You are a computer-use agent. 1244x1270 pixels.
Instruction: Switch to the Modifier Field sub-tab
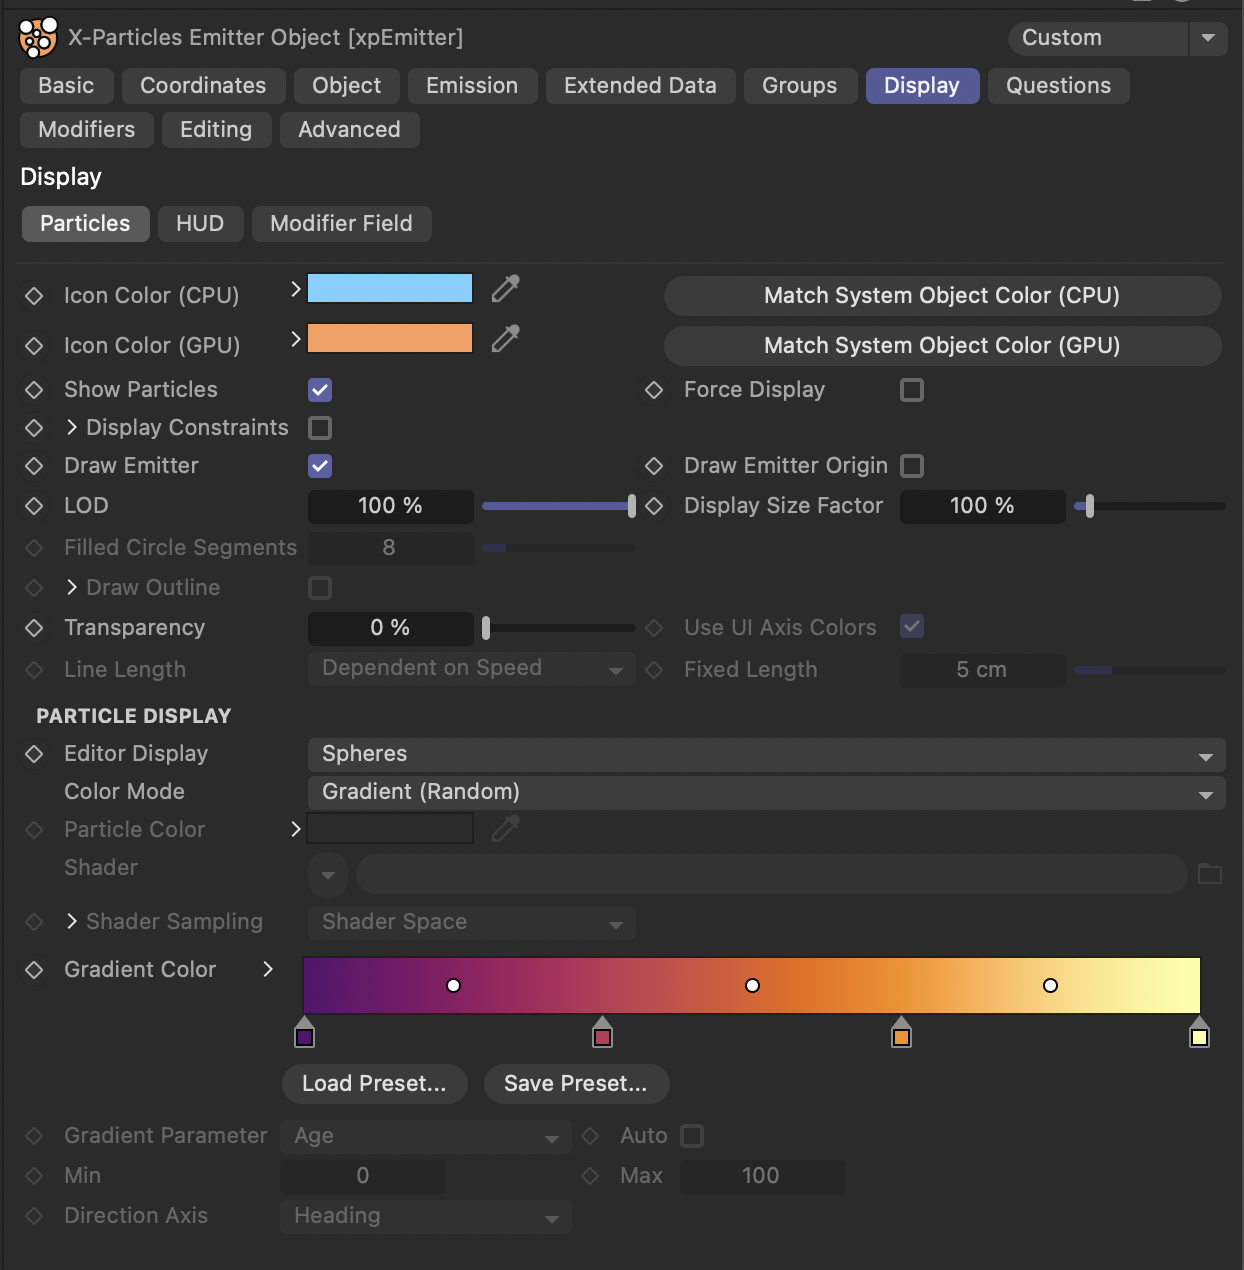[x=341, y=224]
